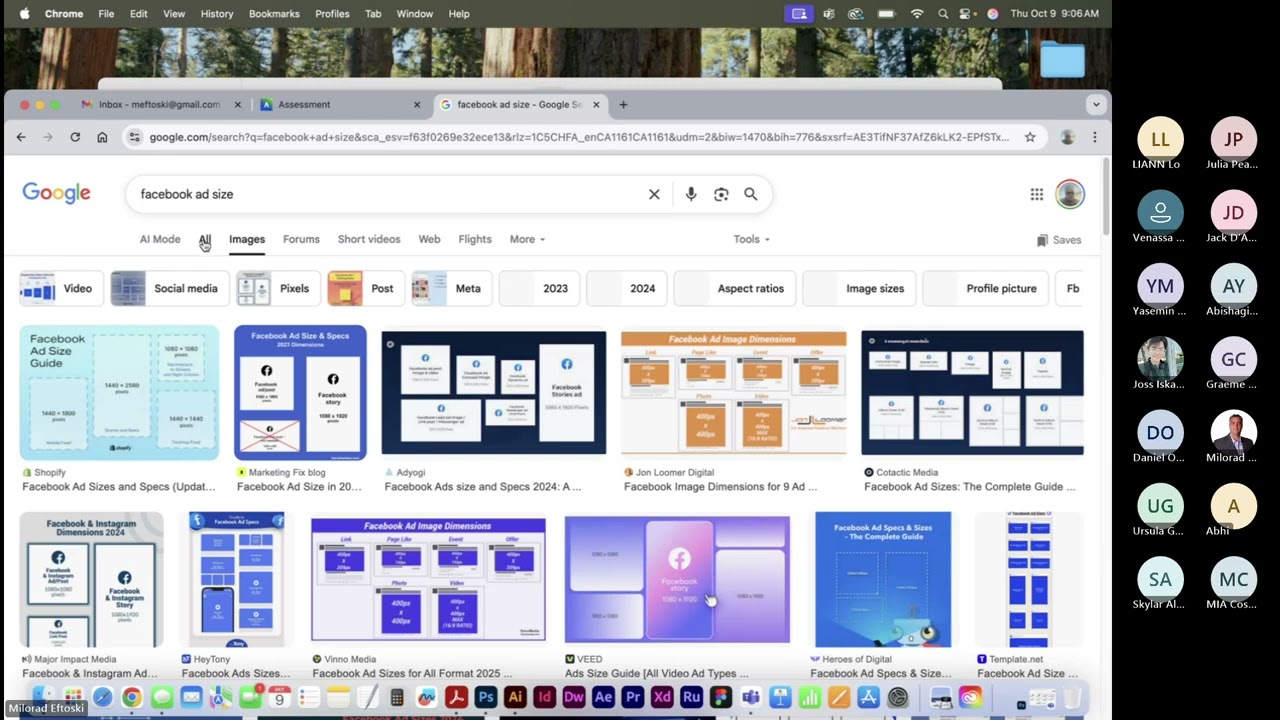Reload the Google search page
The width and height of the screenshot is (1280, 720).
[75, 137]
